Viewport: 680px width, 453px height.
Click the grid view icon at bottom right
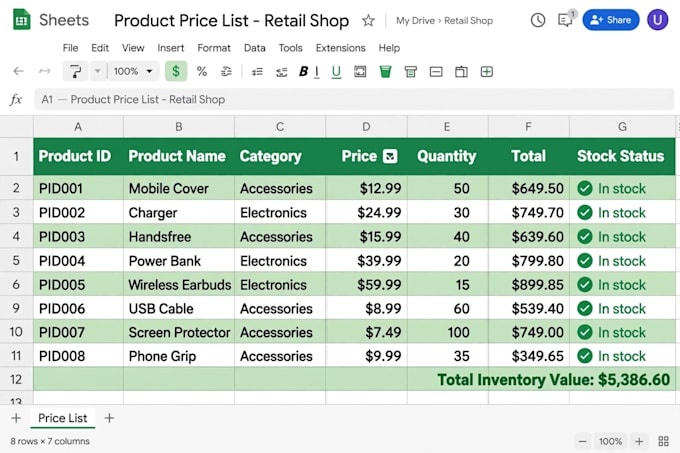tap(663, 441)
